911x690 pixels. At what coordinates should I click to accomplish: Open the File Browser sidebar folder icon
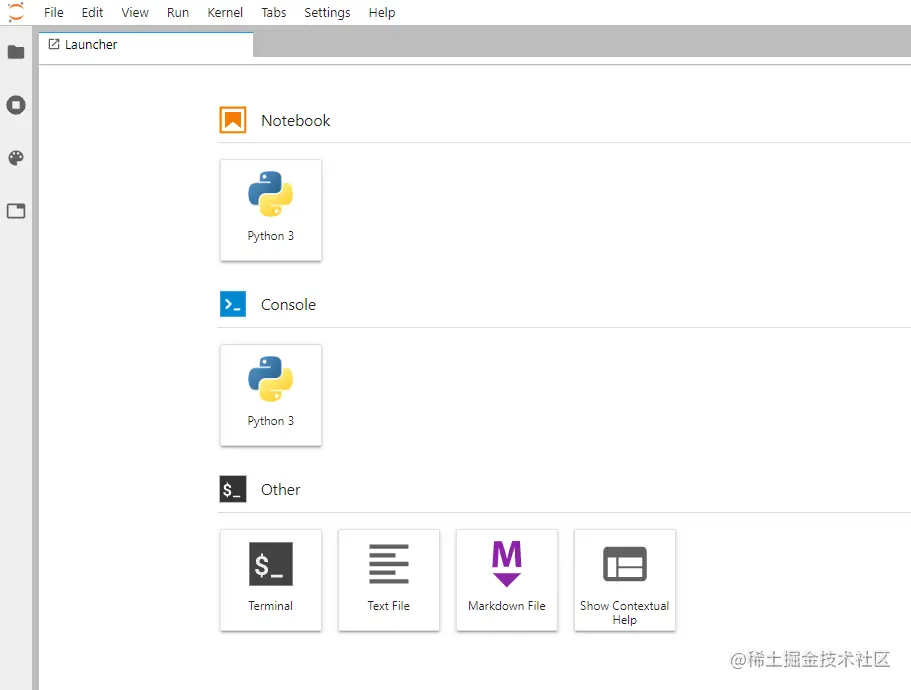click(16, 52)
